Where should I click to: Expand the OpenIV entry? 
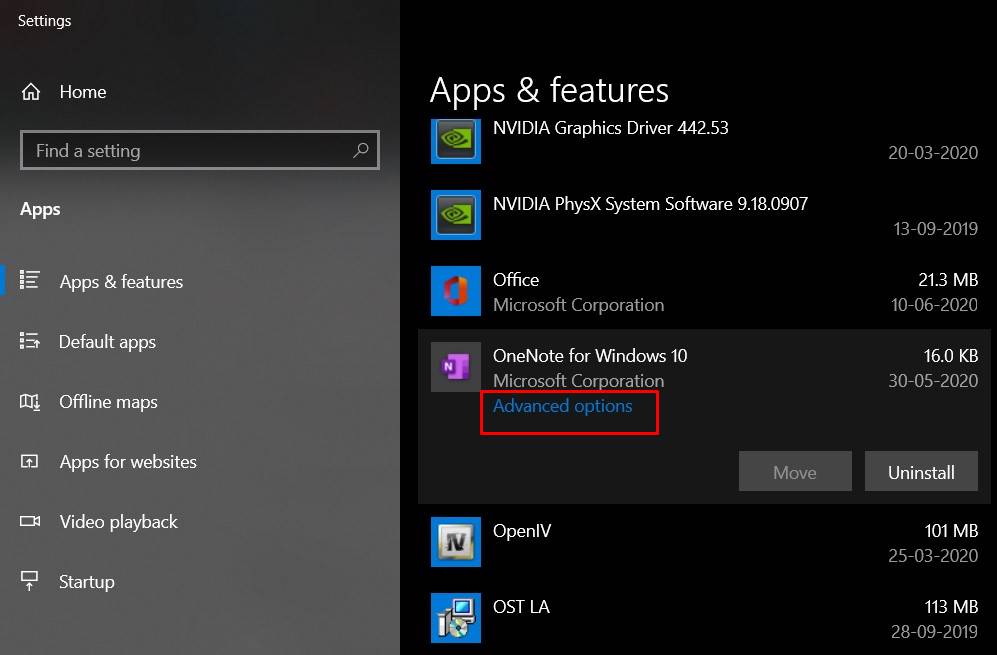700,542
